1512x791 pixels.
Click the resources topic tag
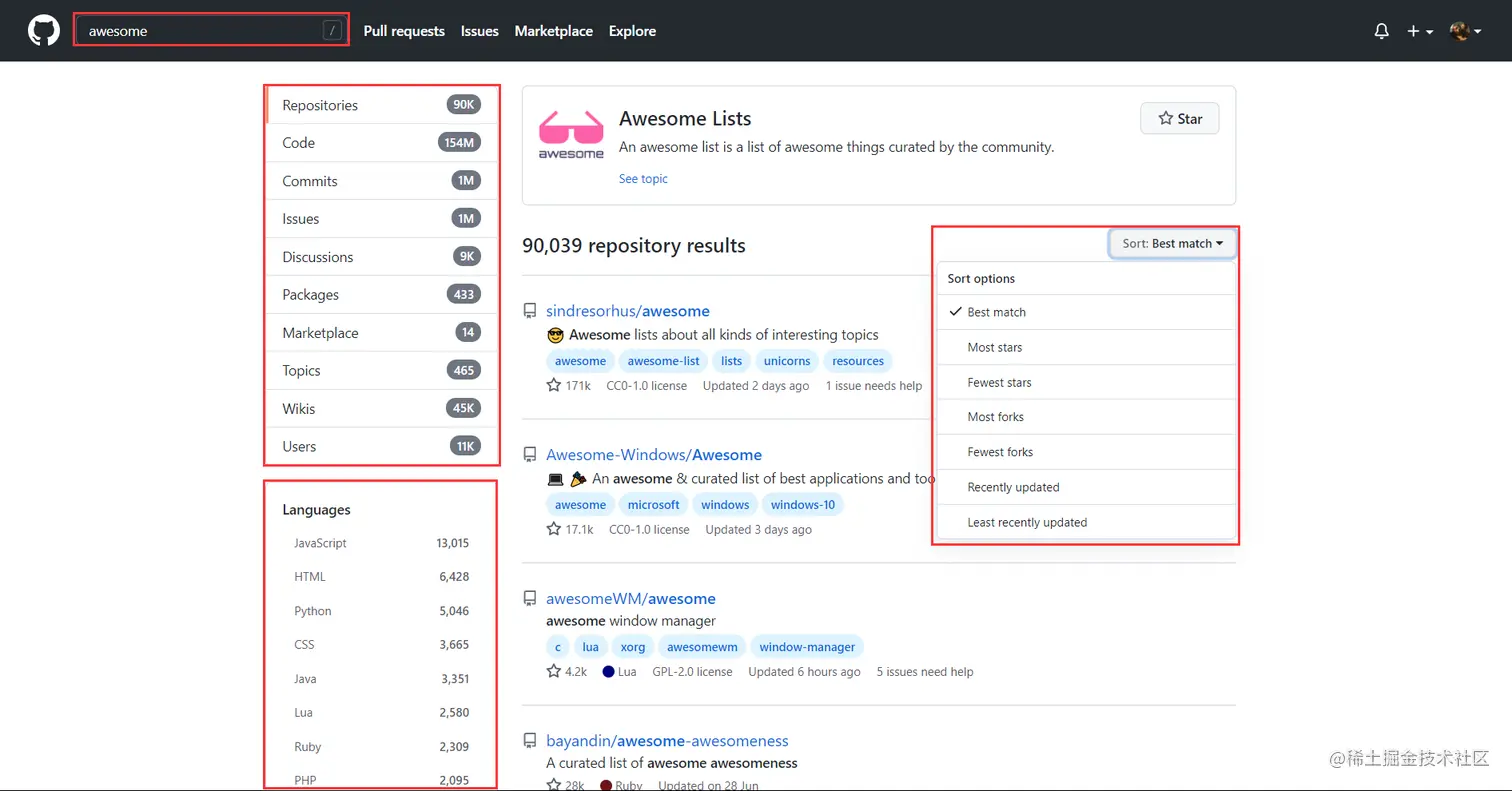[858, 361]
